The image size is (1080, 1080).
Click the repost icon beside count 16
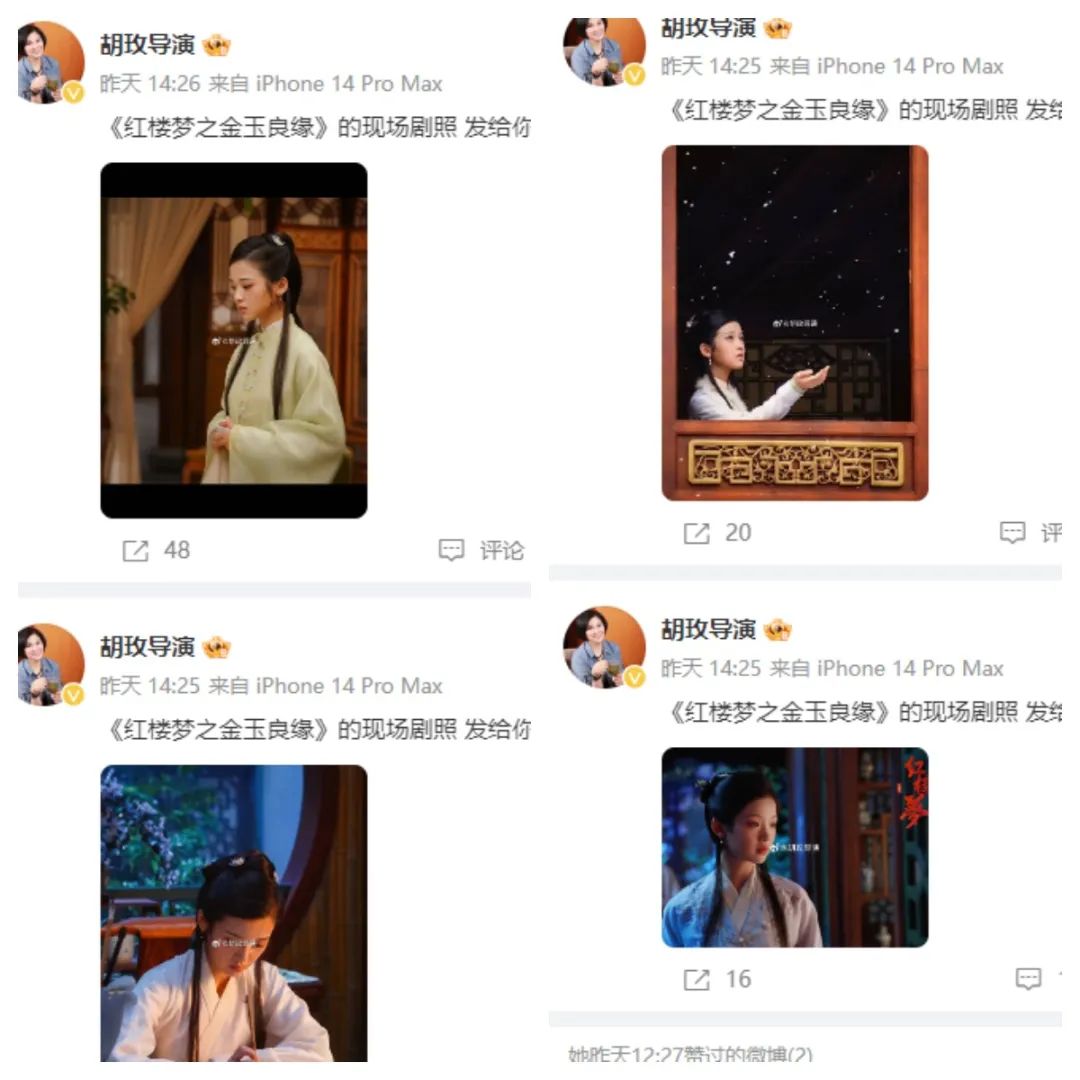pyautogui.click(x=696, y=979)
